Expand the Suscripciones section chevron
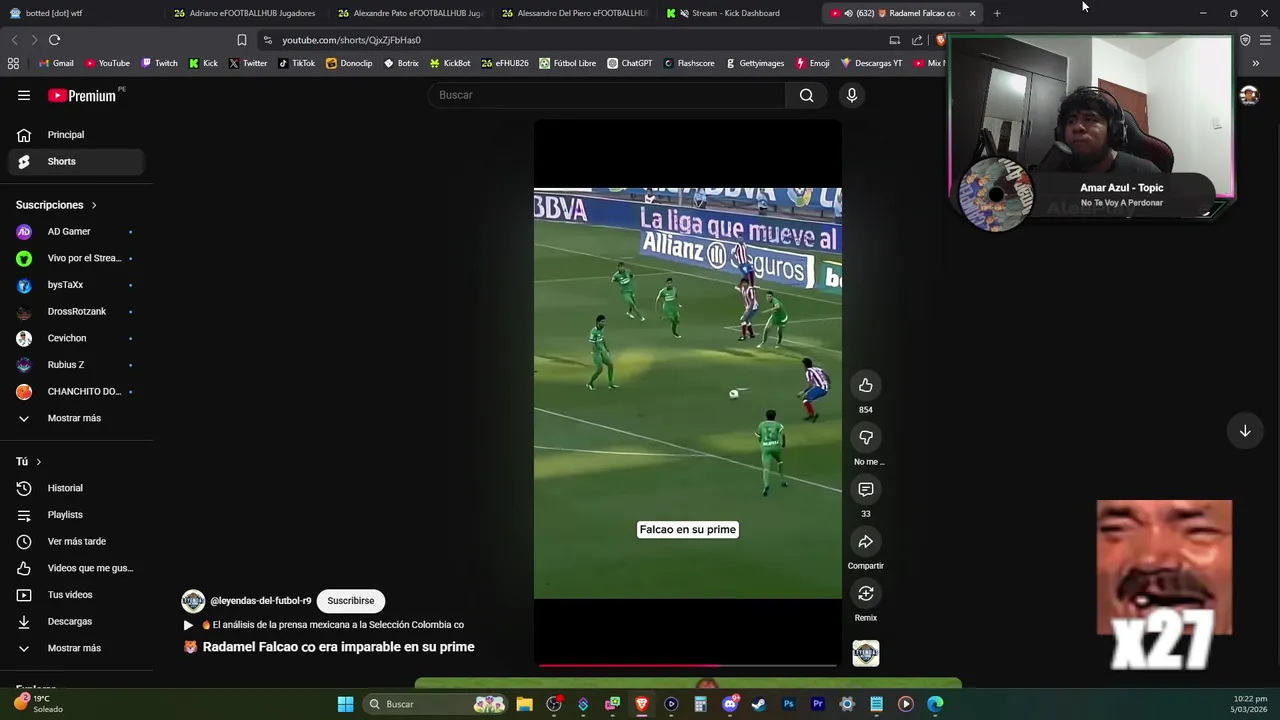The width and height of the screenshot is (1280, 720). click(x=94, y=205)
